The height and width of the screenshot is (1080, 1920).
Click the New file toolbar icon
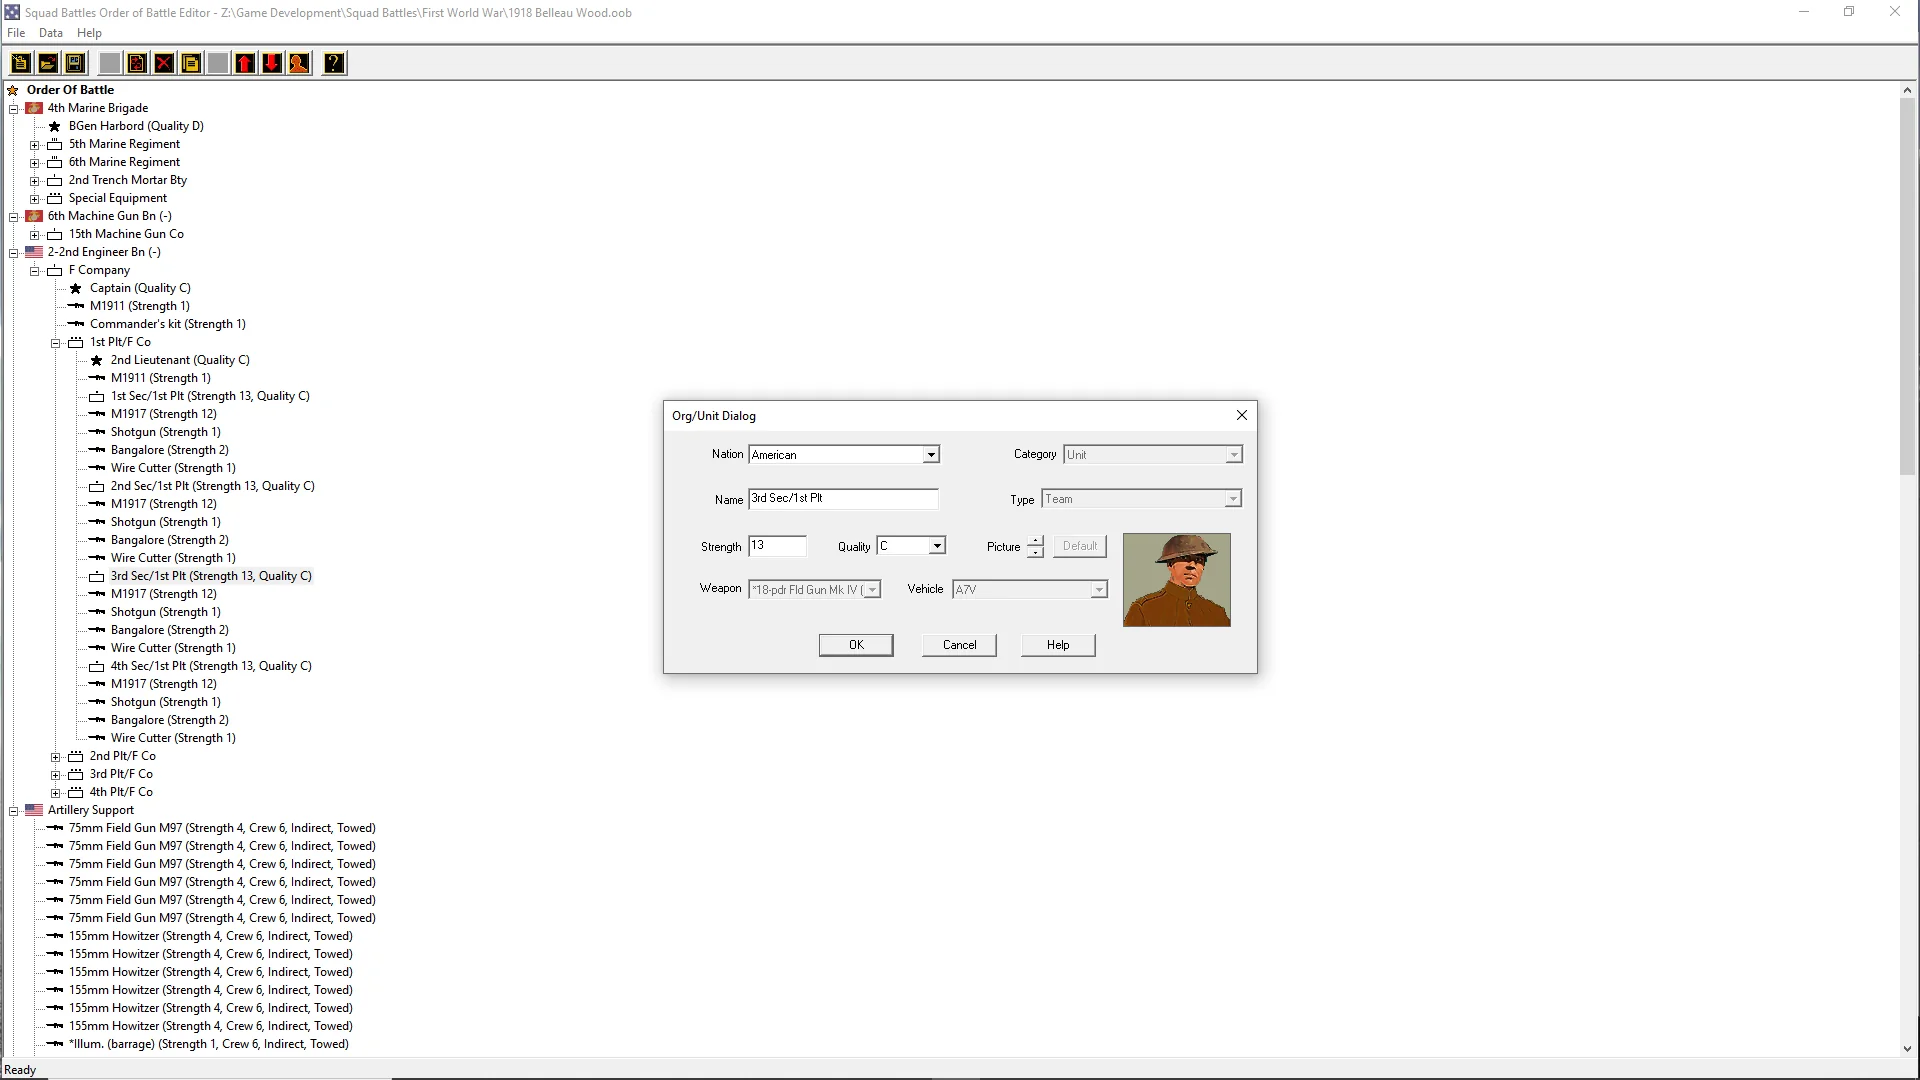pos(20,63)
